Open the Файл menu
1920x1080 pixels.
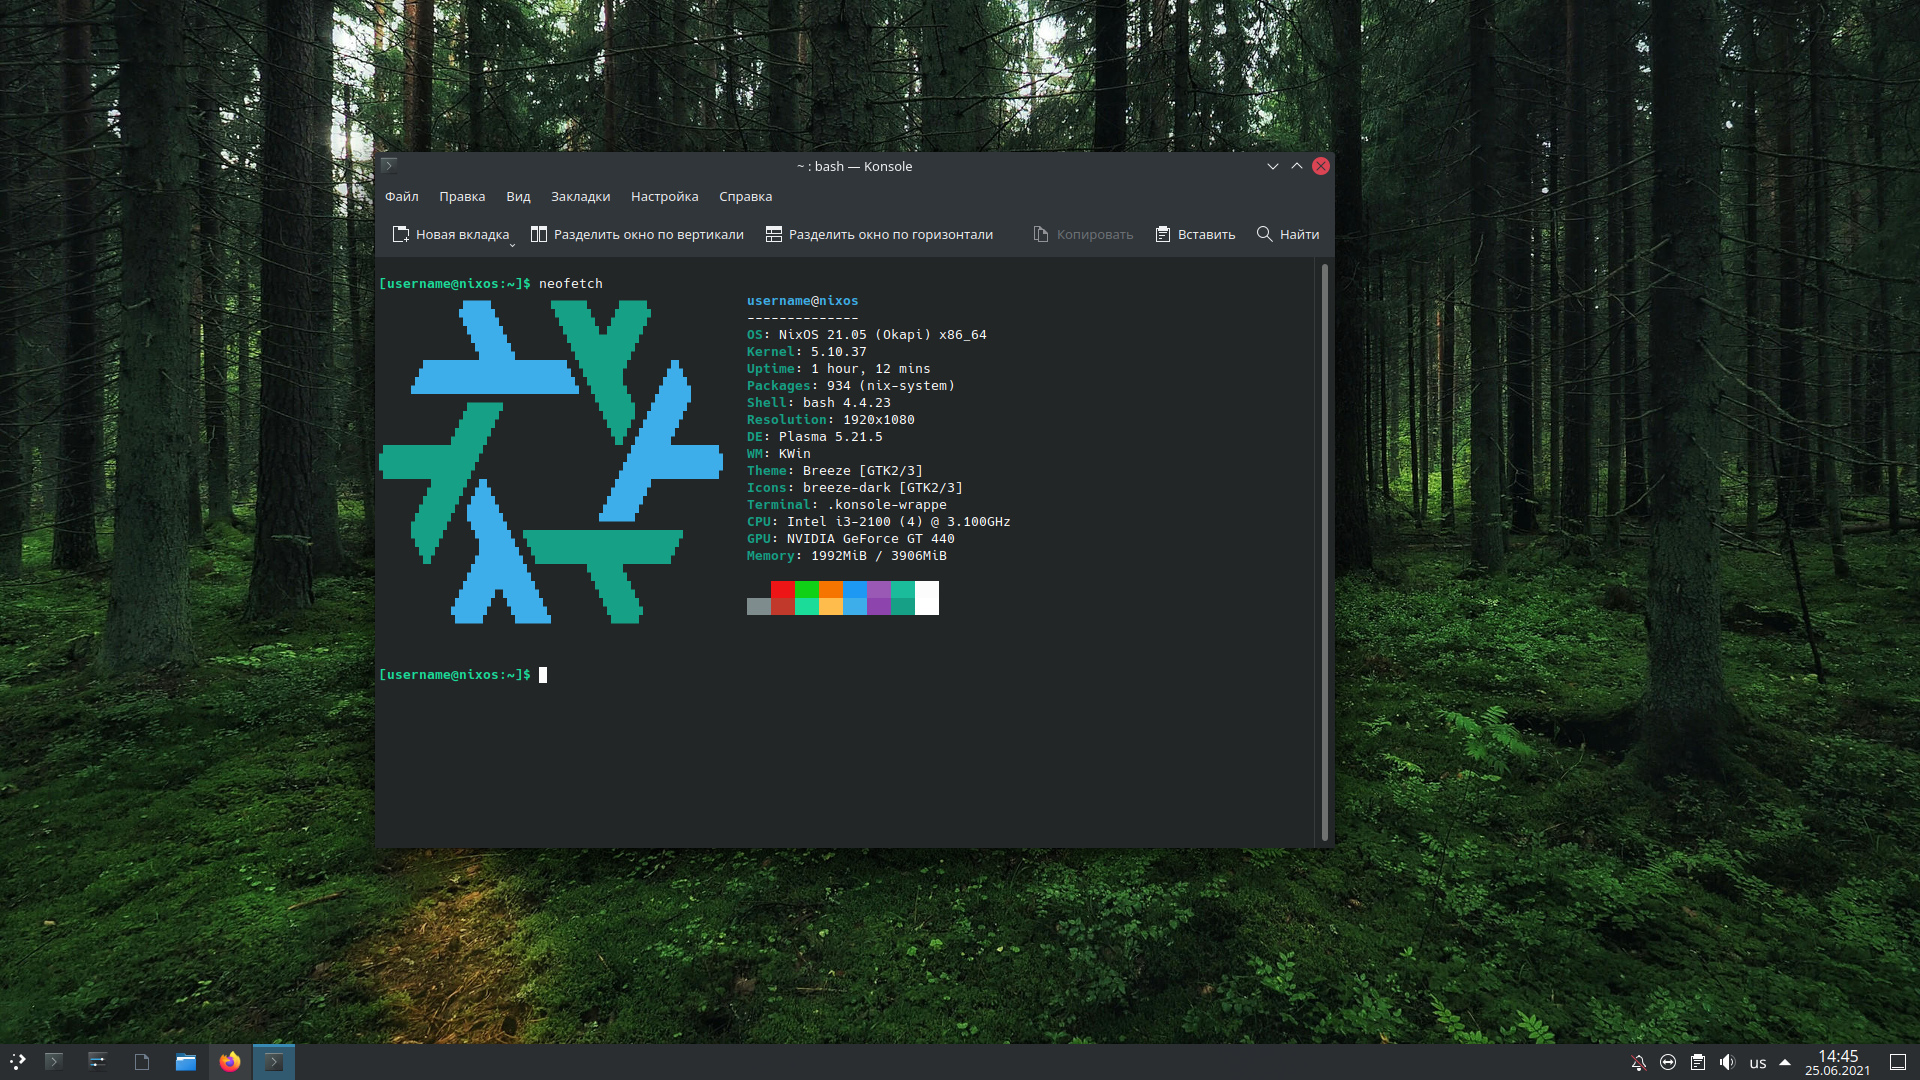[401, 197]
